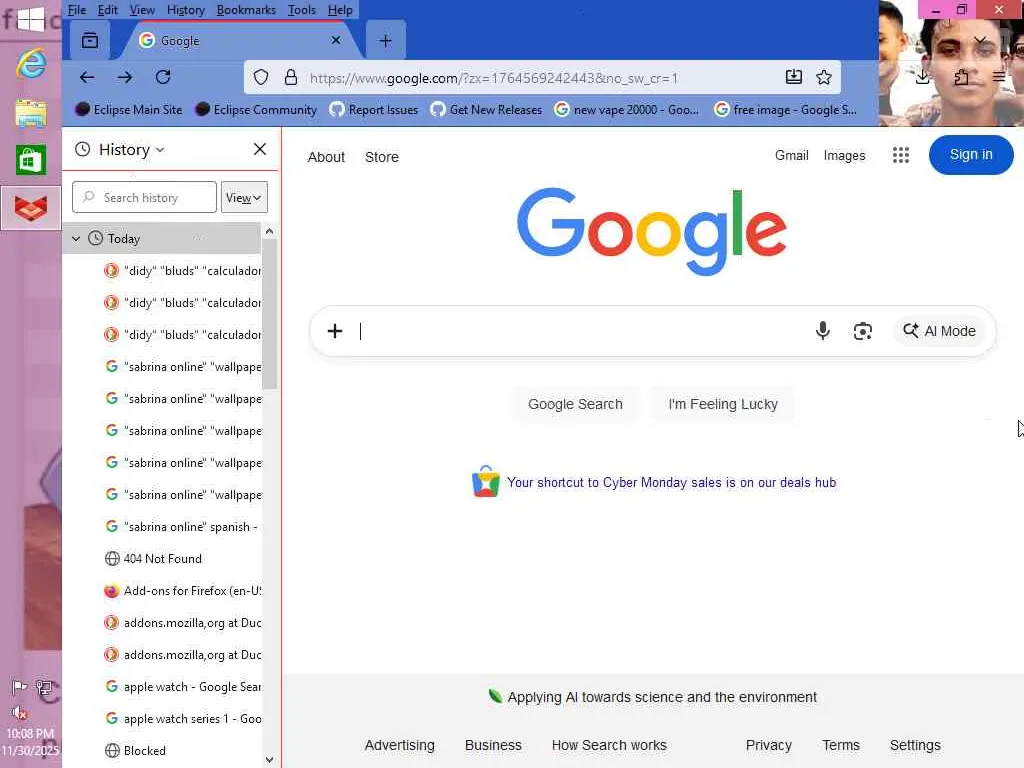Click the history list scroll down arrow
This screenshot has height=768, width=1024.
click(269, 760)
